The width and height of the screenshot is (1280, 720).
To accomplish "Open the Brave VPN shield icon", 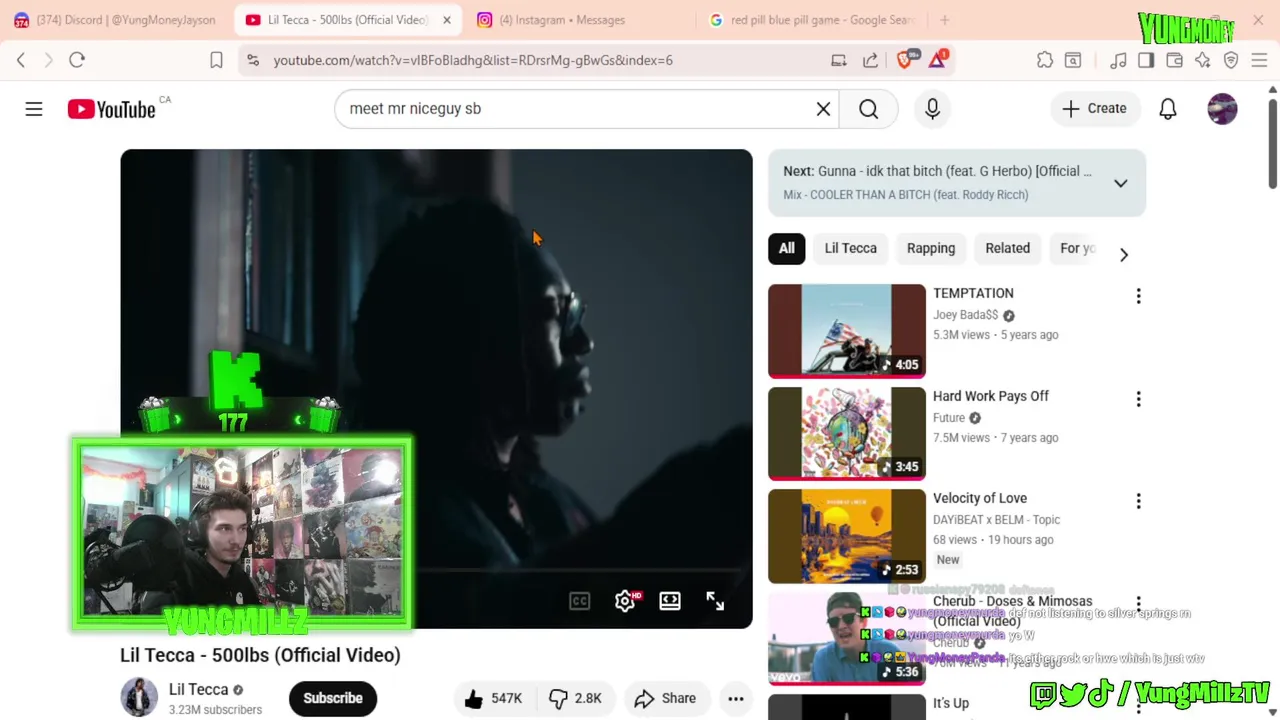I will (x=1231, y=60).
